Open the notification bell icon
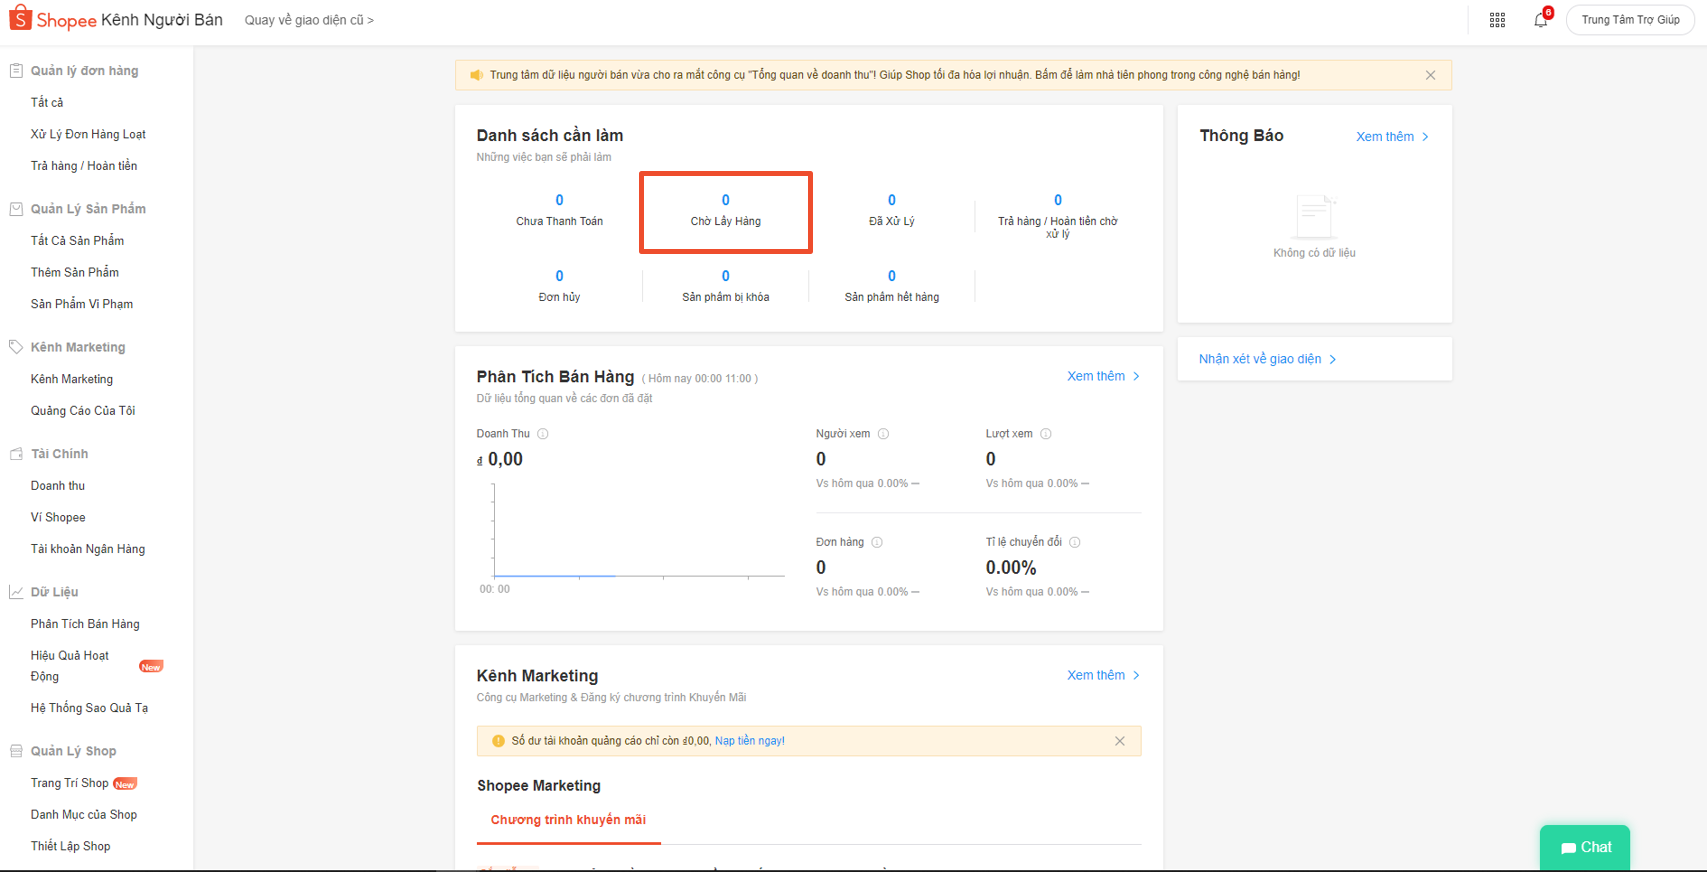 click(x=1540, y=20)
